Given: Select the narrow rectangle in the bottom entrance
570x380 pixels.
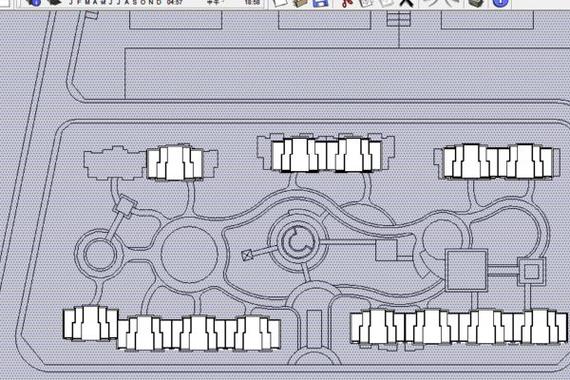Looking at the screenshot, I should click(x=314, y=329).
